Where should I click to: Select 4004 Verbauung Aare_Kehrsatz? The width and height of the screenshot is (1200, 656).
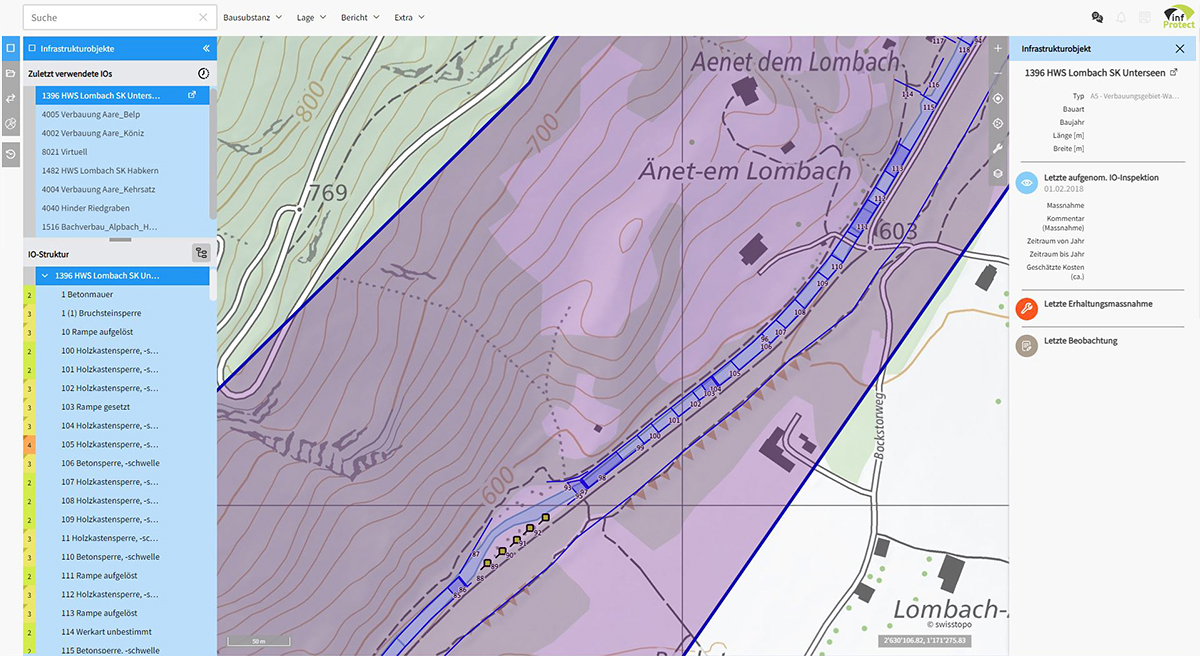point(122,189)
